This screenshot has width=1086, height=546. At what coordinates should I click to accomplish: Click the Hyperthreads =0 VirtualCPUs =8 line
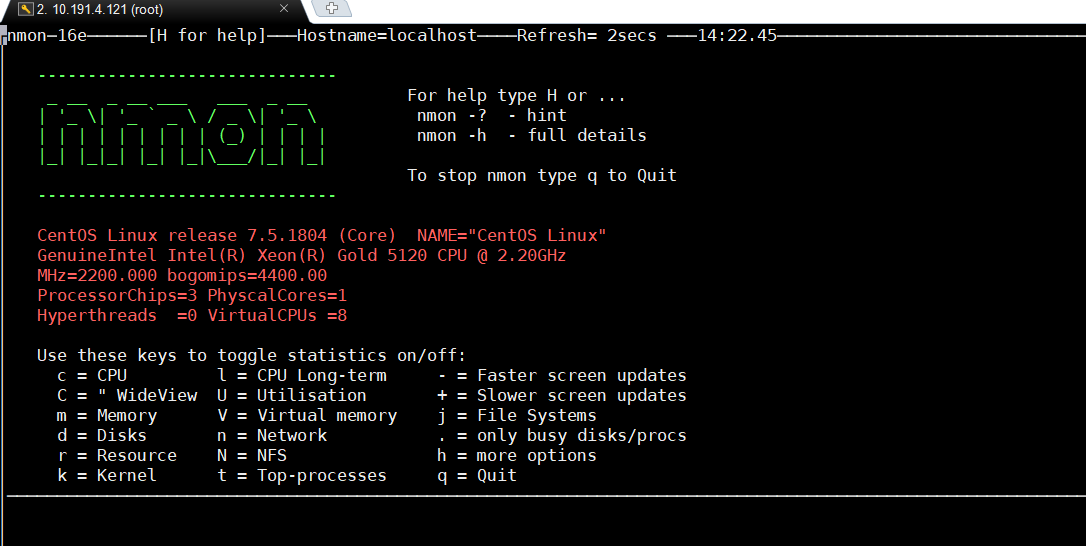[192, 316]
